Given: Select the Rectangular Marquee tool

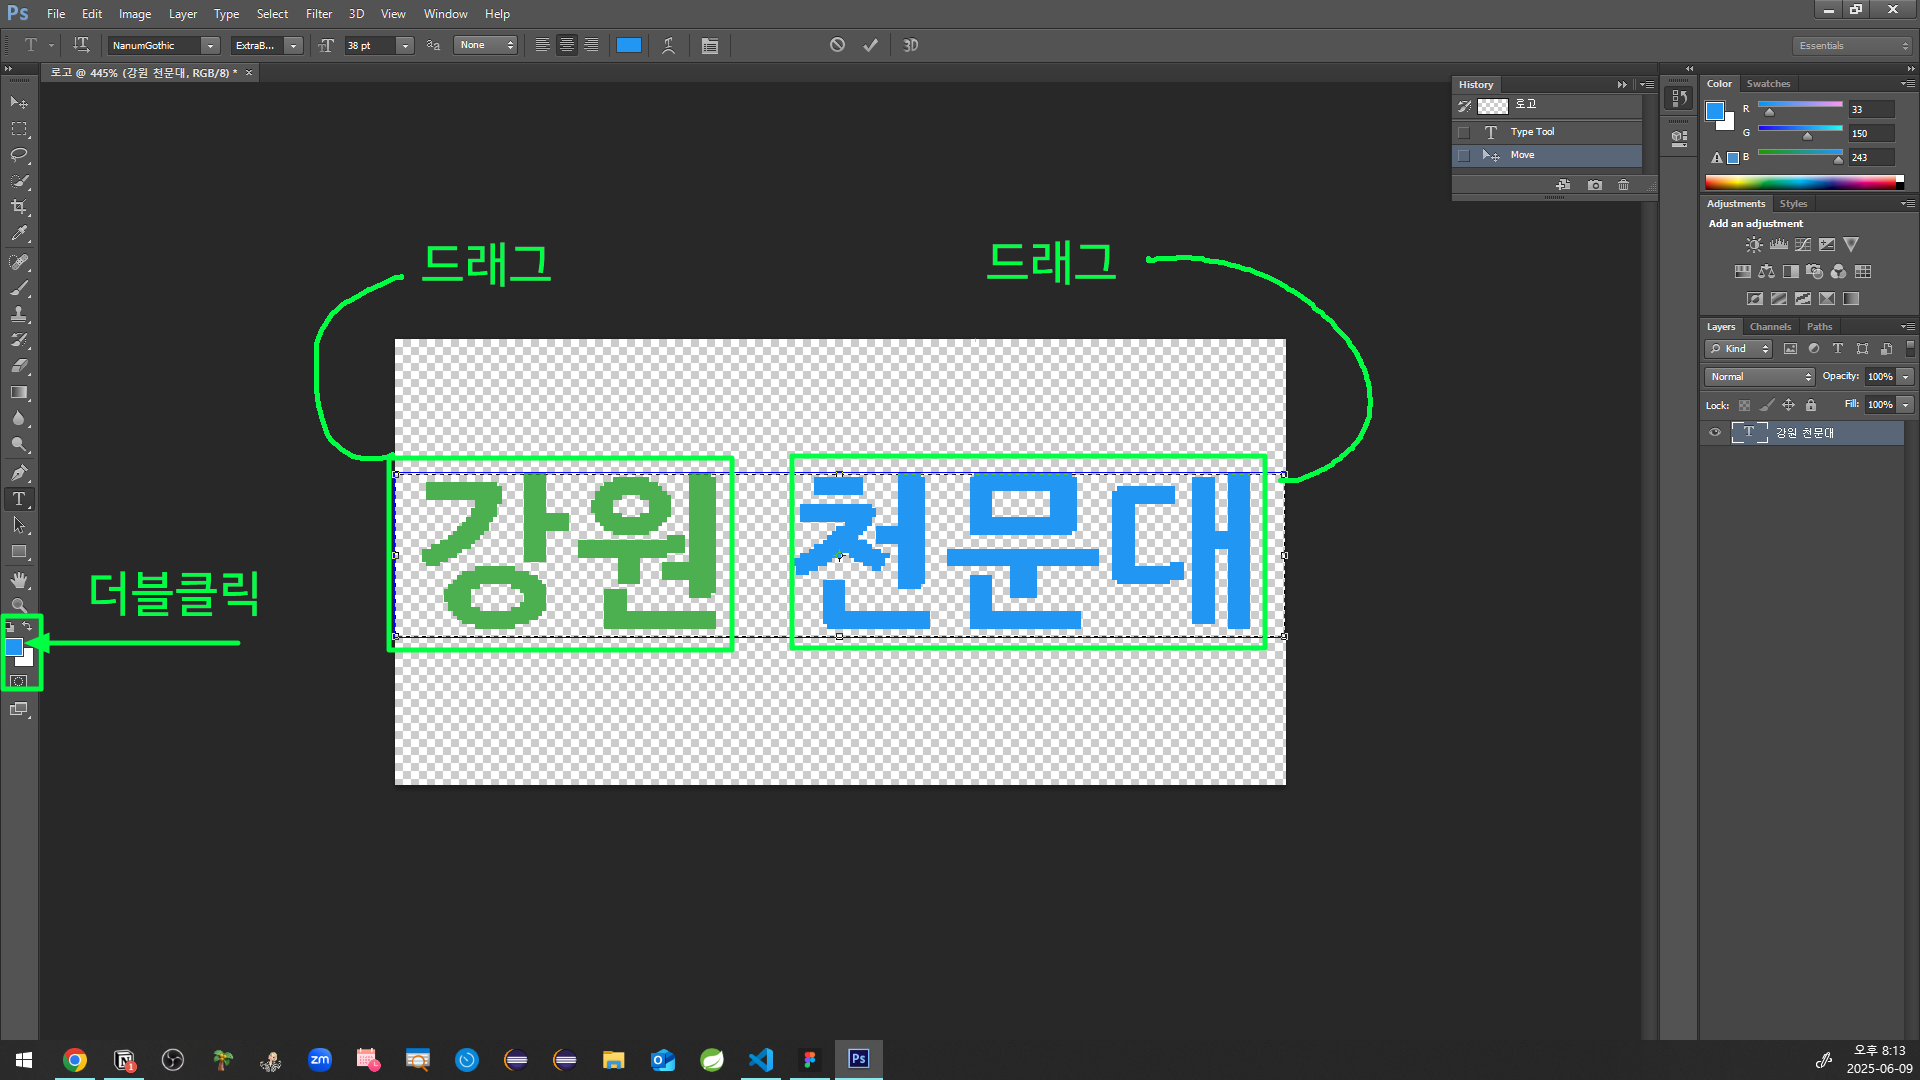Looking at the screenshot, I should (x=19, y=129).
